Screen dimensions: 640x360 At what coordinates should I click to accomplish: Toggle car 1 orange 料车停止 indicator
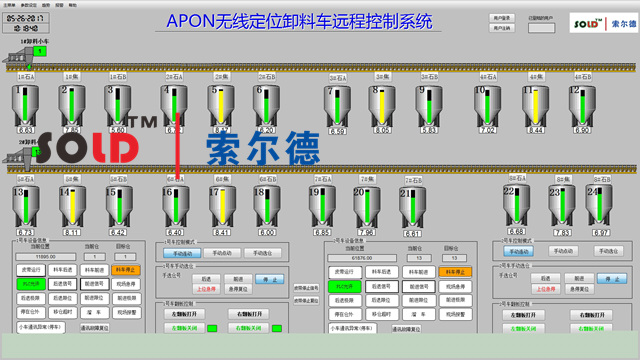[126, 270]
